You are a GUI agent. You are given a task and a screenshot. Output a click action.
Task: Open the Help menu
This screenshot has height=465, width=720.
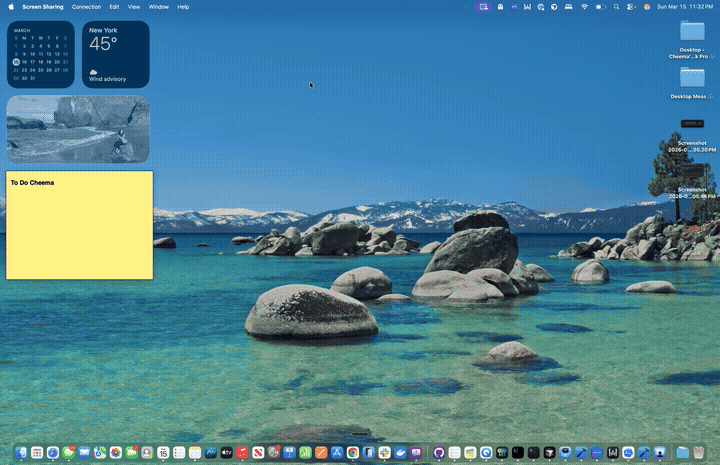183,7
